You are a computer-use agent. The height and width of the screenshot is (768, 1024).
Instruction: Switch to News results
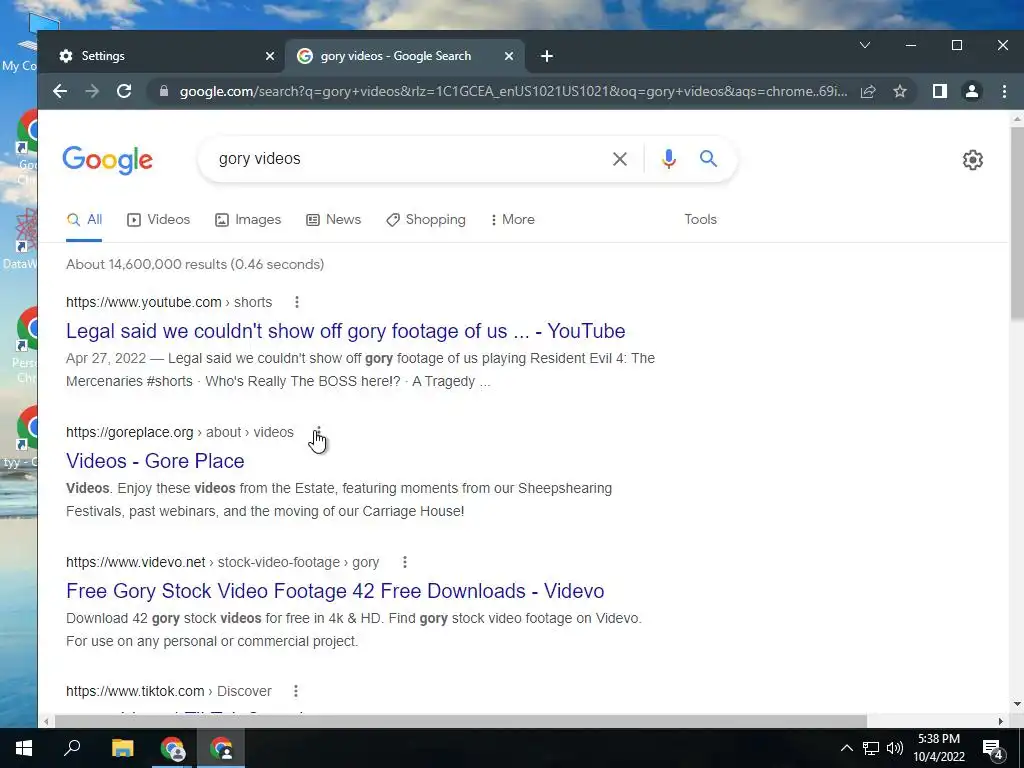(x=334, y=219)
